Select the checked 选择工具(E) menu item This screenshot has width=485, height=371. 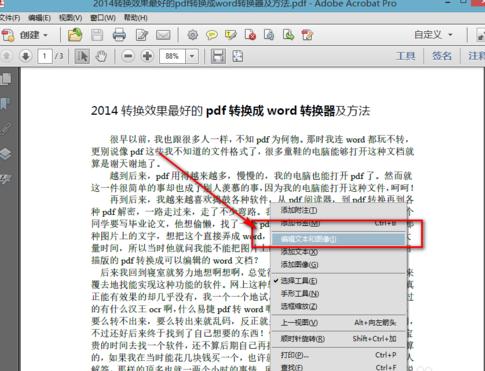click(x=339, y=281)
